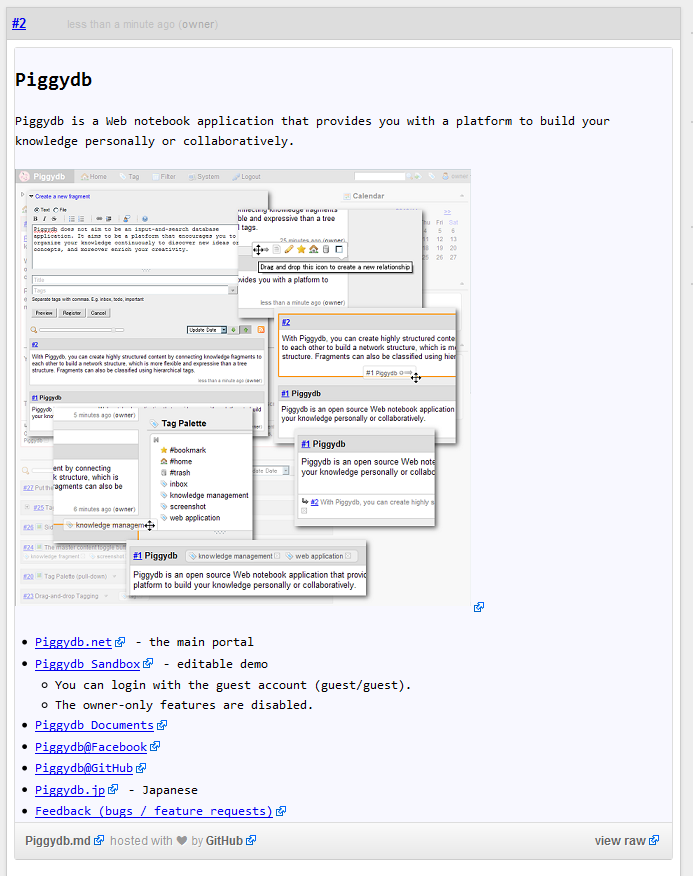Click the Tag Palette panel in the screenshot
This screenshot has width=693, height=876.
click(183, 423)
